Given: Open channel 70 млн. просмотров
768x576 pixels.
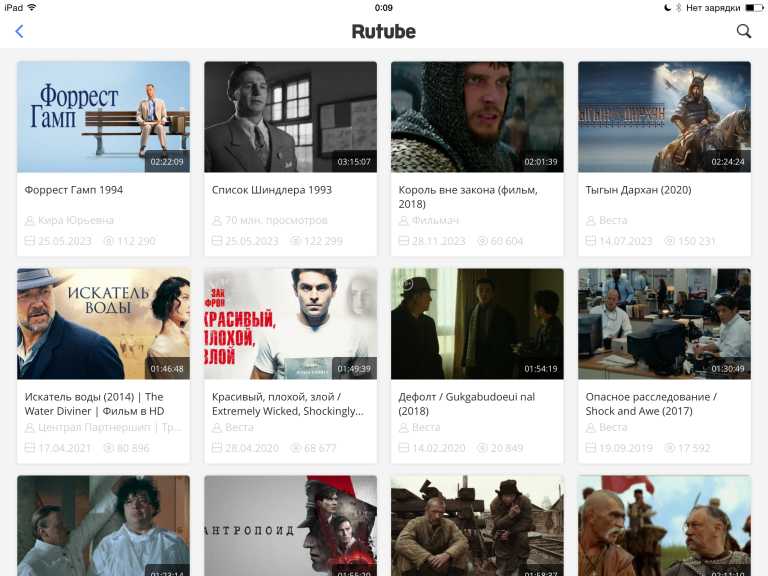Looking at the screenshot, I should (276, 220).
